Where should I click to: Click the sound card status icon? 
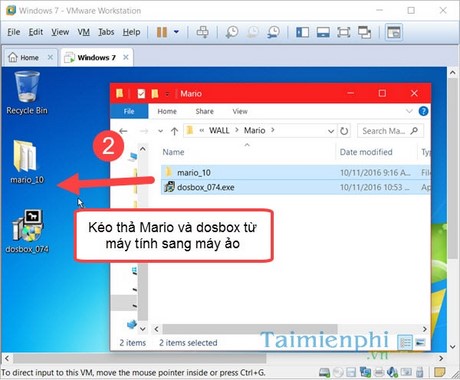point(393,372)
